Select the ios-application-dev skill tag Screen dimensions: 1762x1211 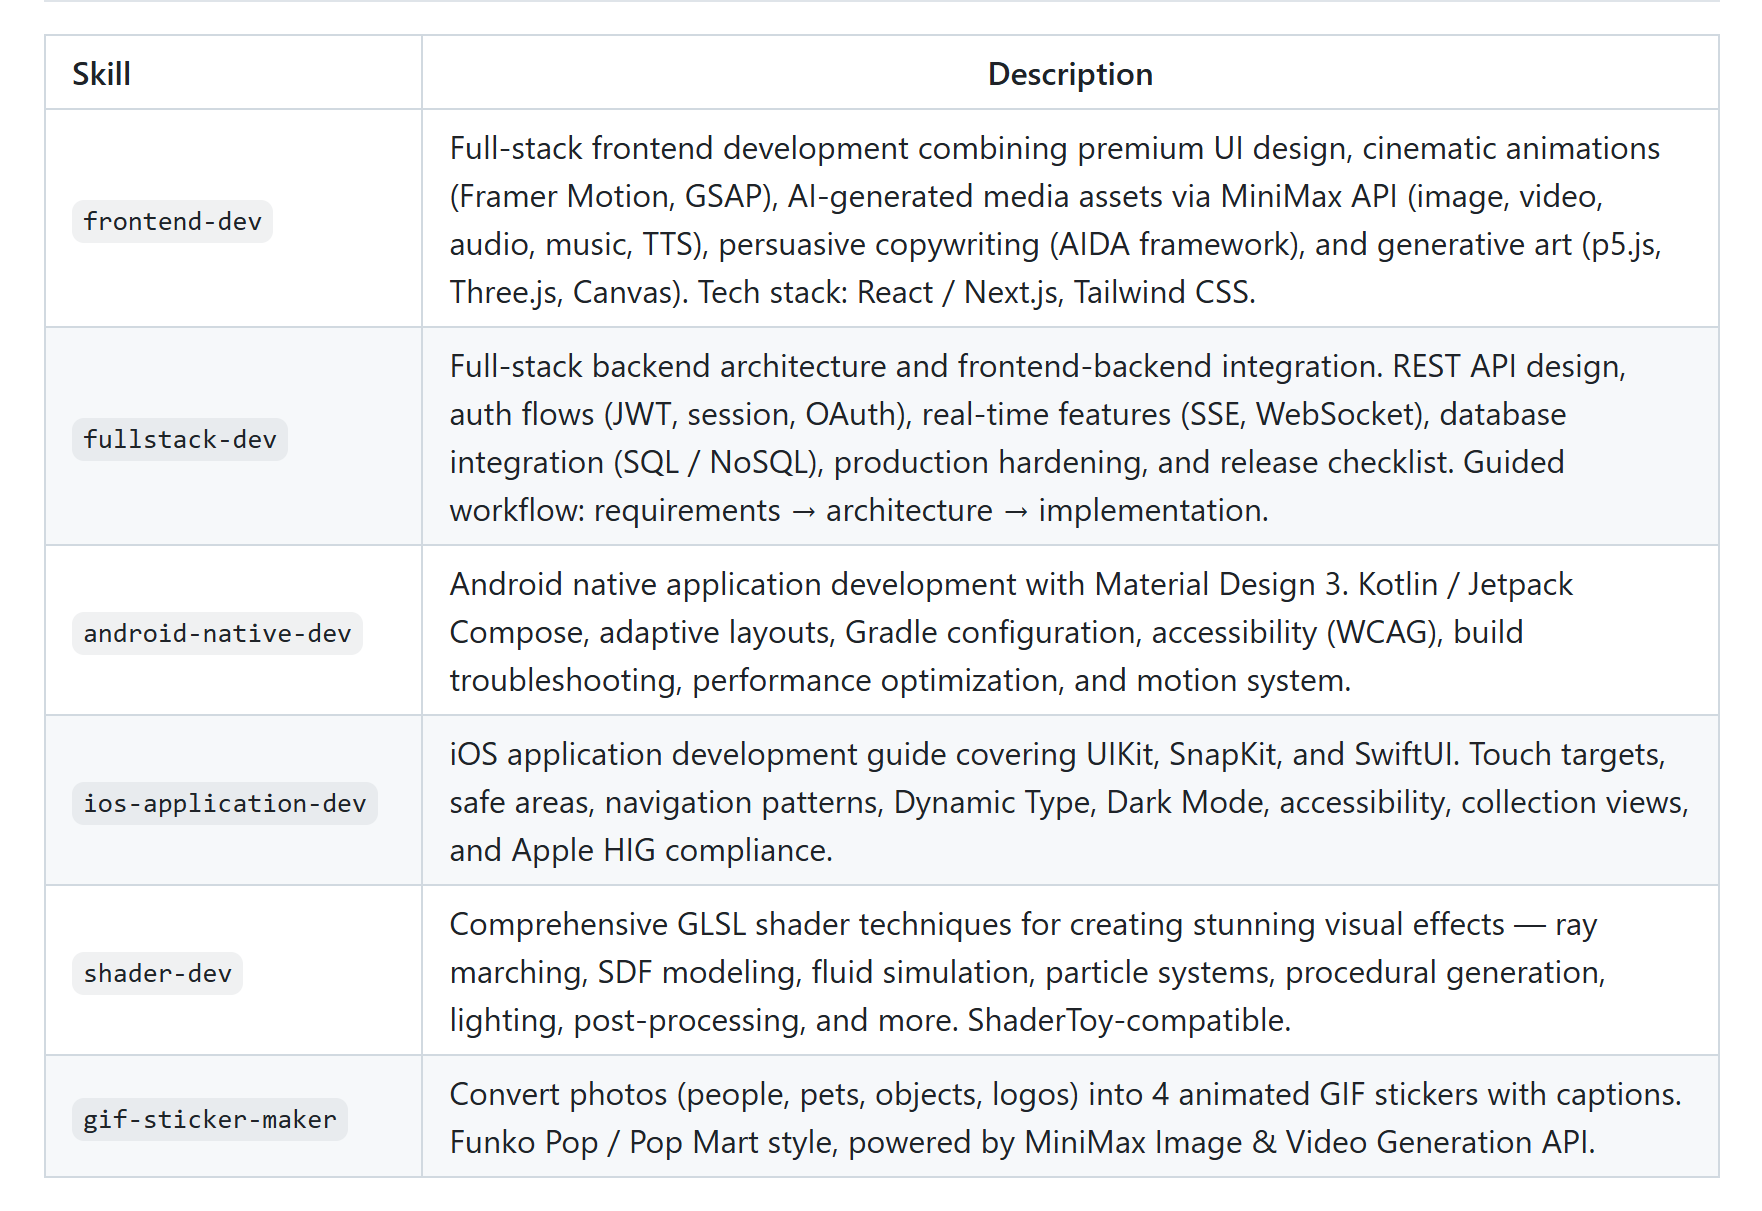pyautogui.click(x=224, y=803)
